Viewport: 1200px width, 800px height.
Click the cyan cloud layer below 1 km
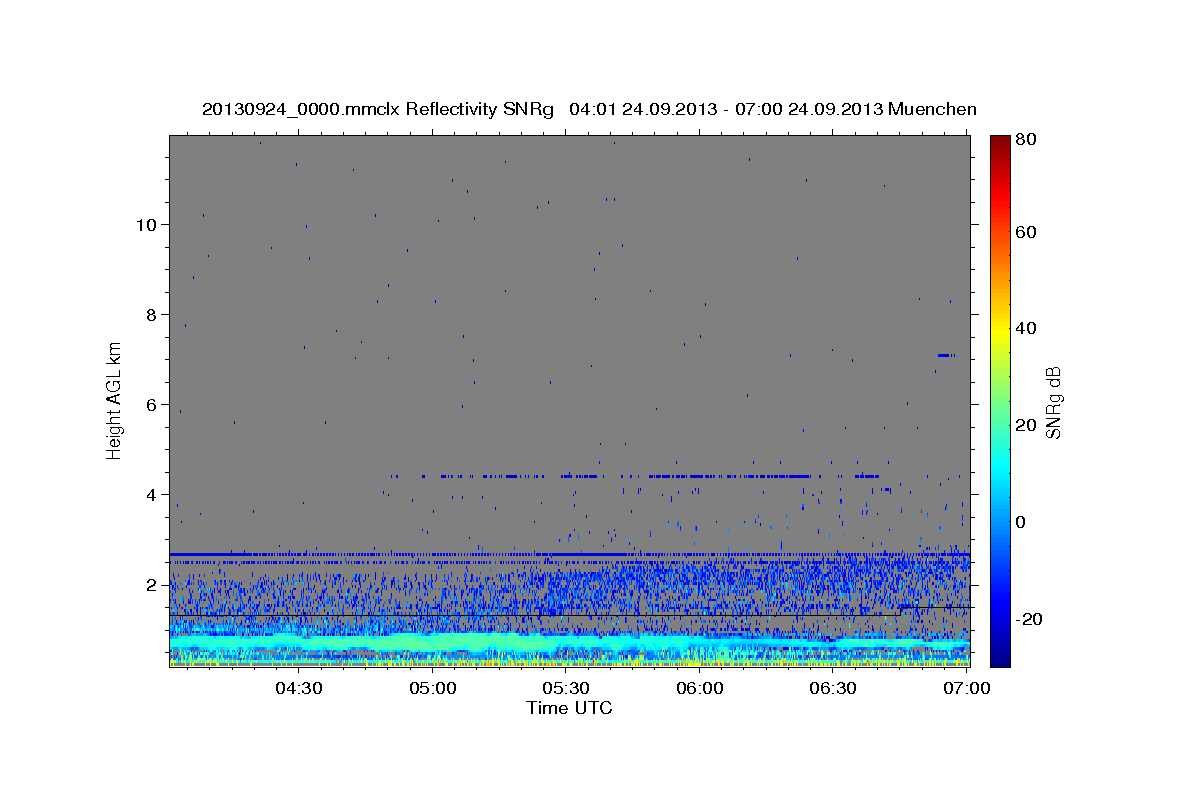click(x=569, y=641)
